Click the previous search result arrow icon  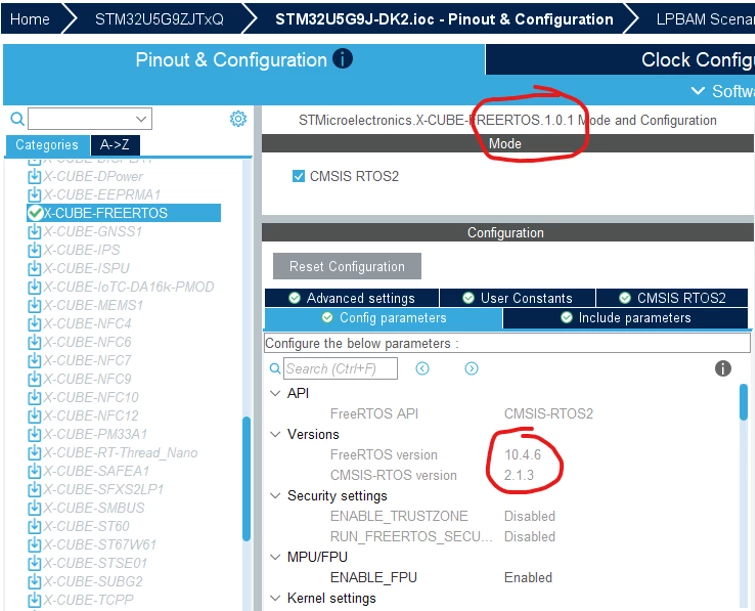tap(422, 369)
